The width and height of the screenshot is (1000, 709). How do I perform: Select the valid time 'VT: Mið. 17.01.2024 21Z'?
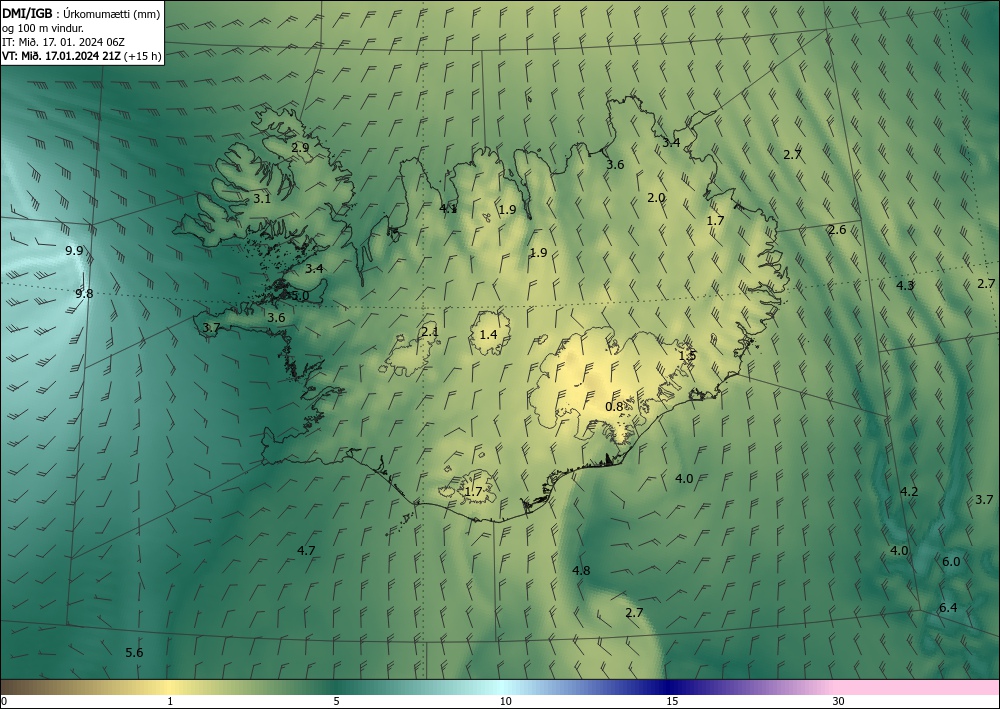pyautogui.click(x=61, y=56)
